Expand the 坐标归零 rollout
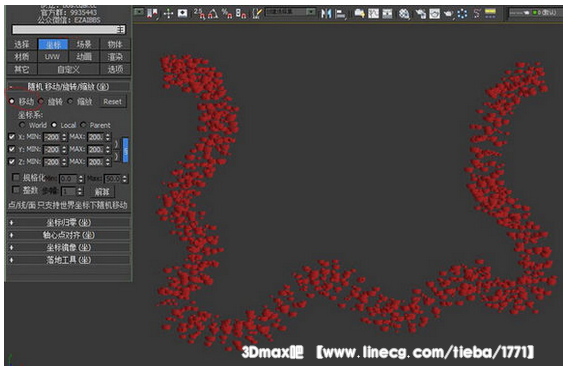 (x=68, y=223)
